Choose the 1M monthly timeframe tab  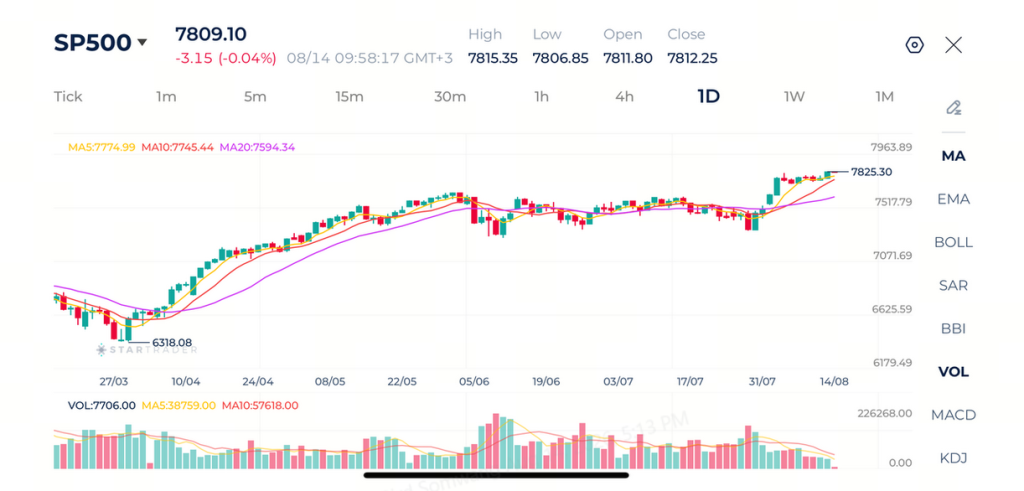coord(884,97)
